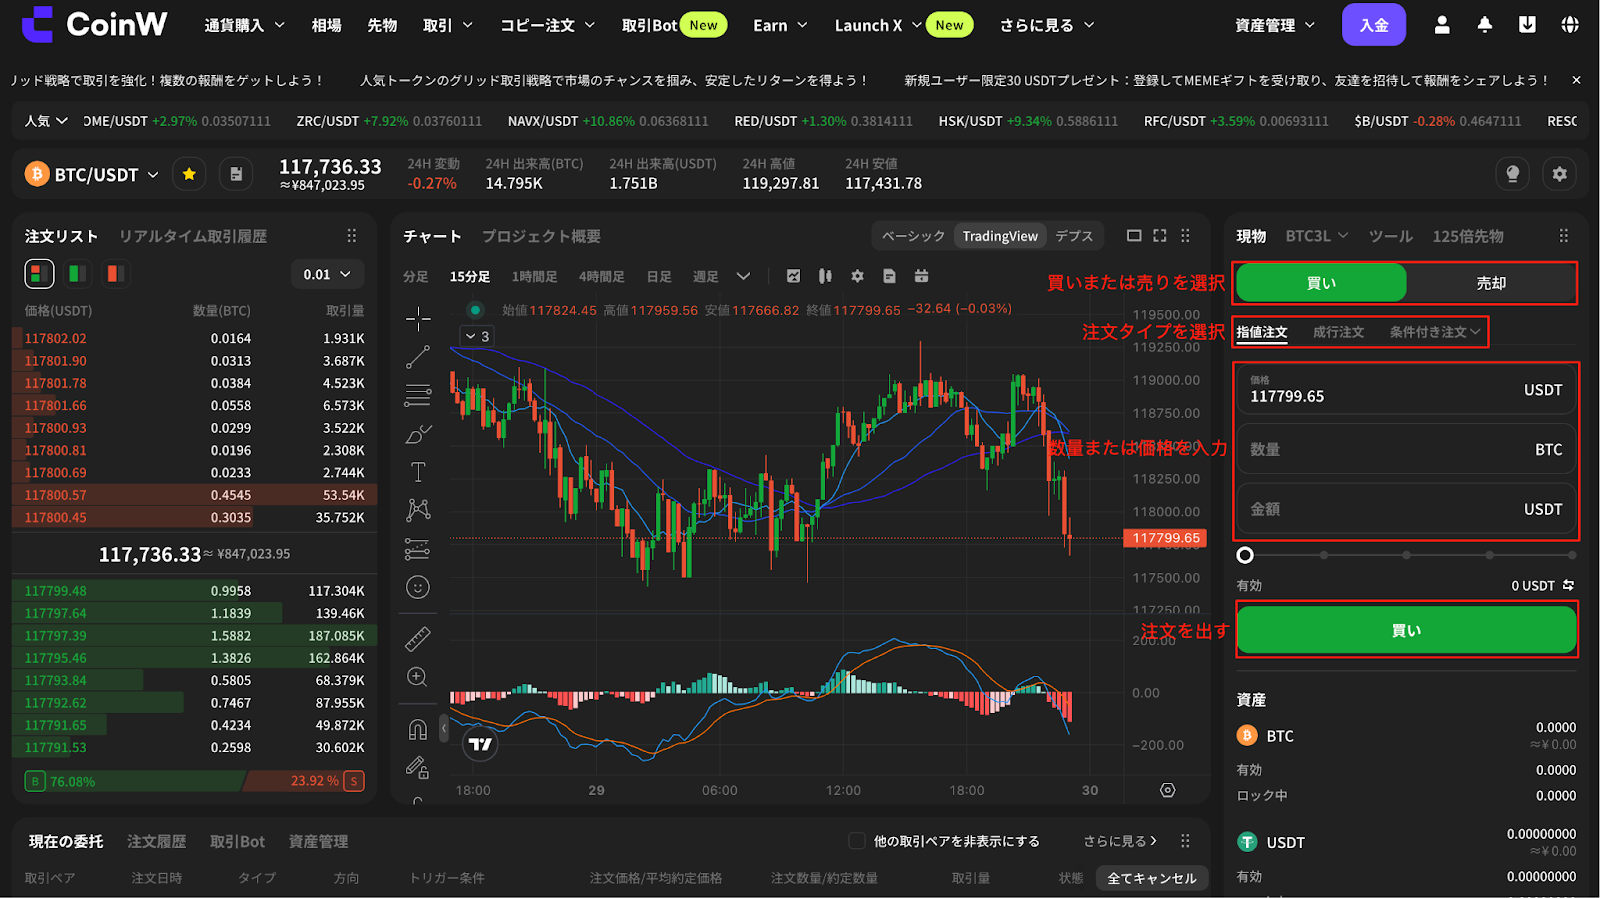Click the 数量 BTC quantity input field
The width and height of the screenshot is (1600, 898).
(1406, 450)
